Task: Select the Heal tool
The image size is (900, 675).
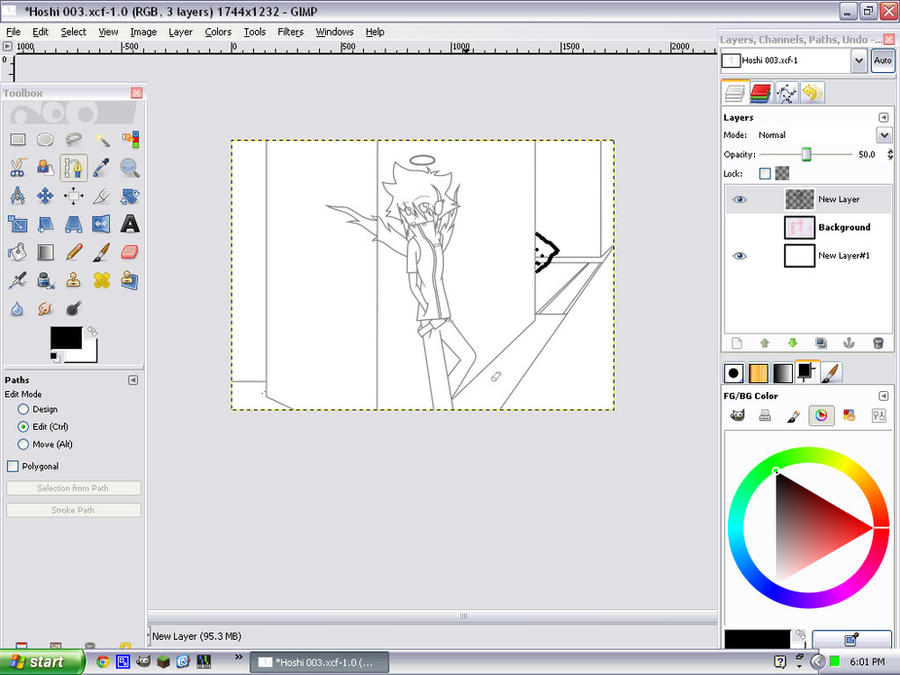Action: coord(102,280)
